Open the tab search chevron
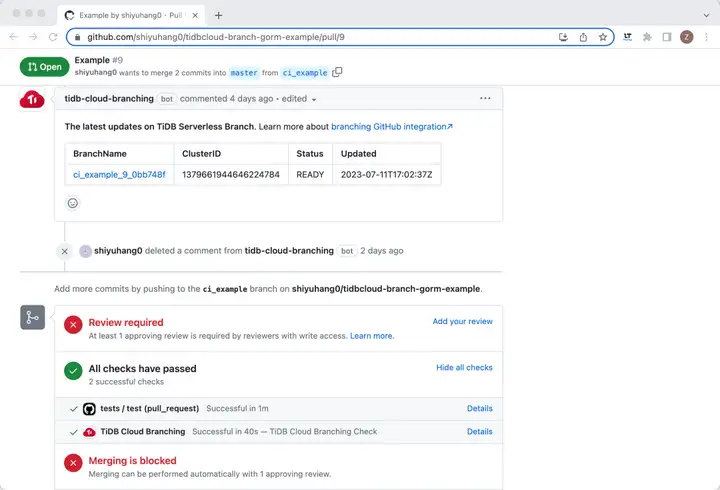The width and height of the screenshot is (720, 490). 706,15
